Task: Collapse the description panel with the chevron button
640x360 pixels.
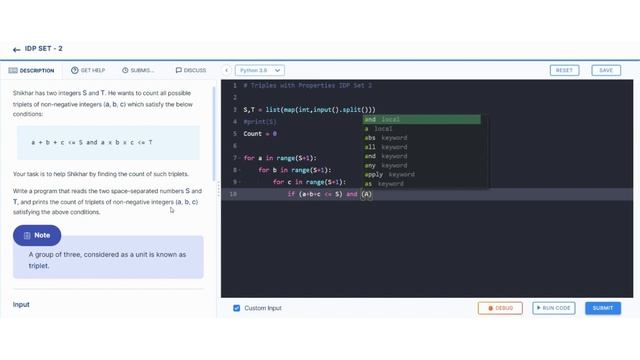Action: tap(227, 70)
